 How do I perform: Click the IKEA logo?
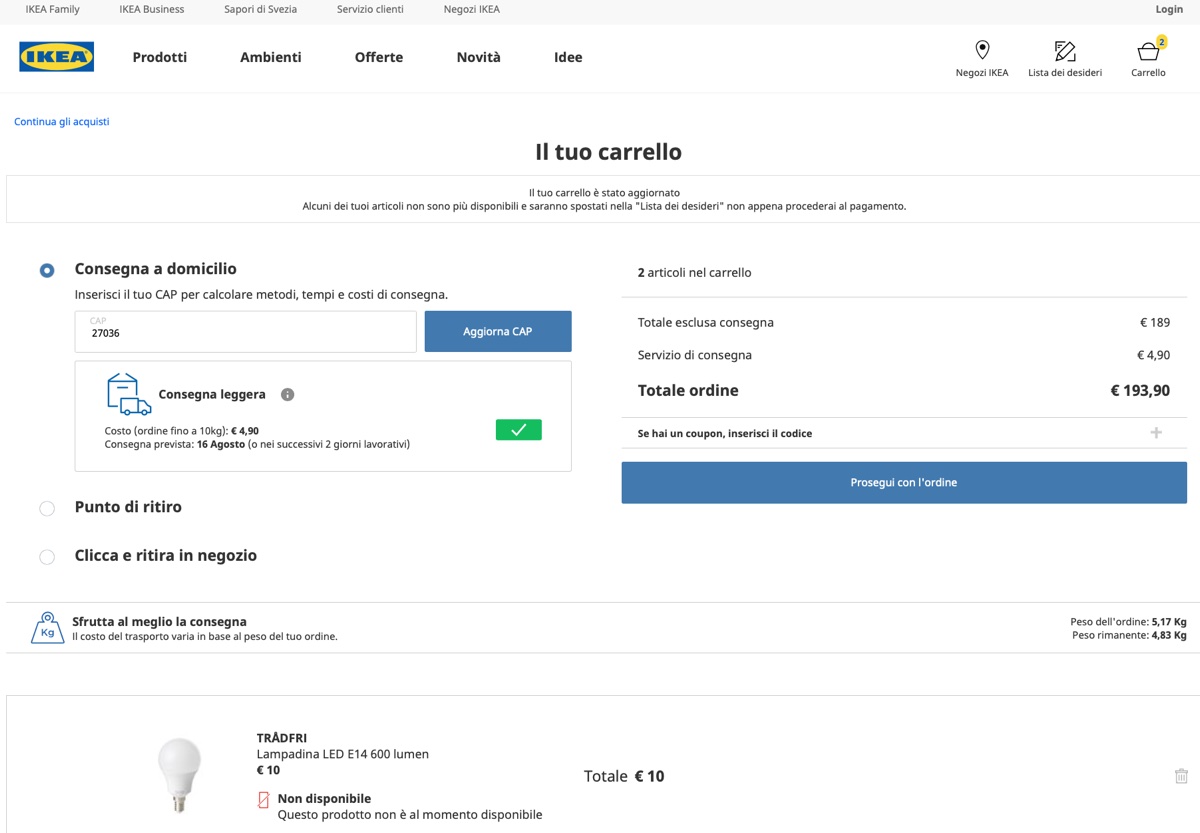pos(56,57)
